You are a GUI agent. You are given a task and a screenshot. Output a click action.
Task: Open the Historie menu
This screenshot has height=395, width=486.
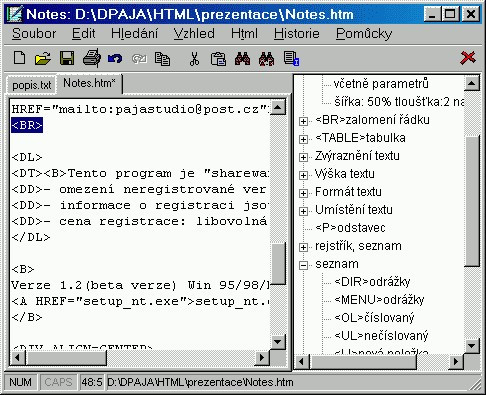click(297, 34)
